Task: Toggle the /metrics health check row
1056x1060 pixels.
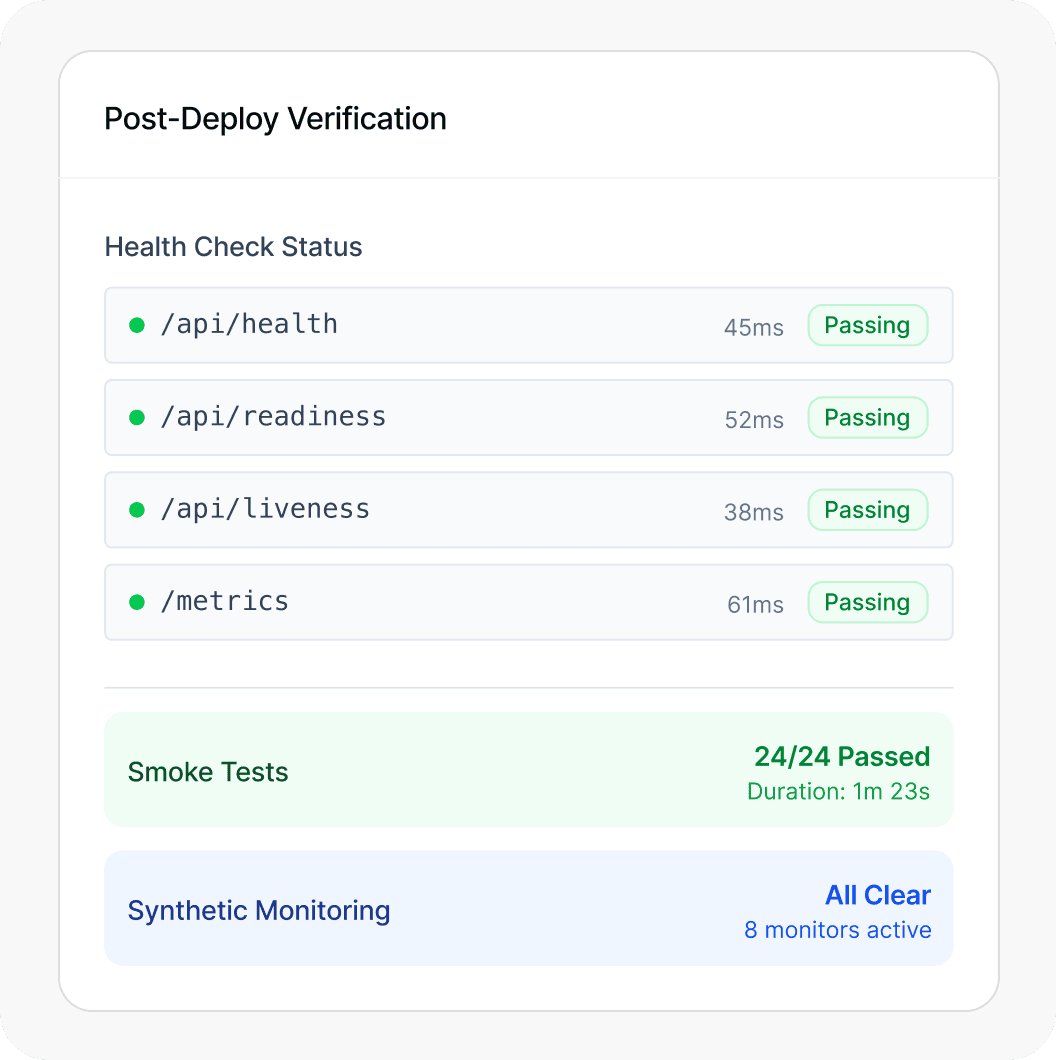Action: coord(529,602)
